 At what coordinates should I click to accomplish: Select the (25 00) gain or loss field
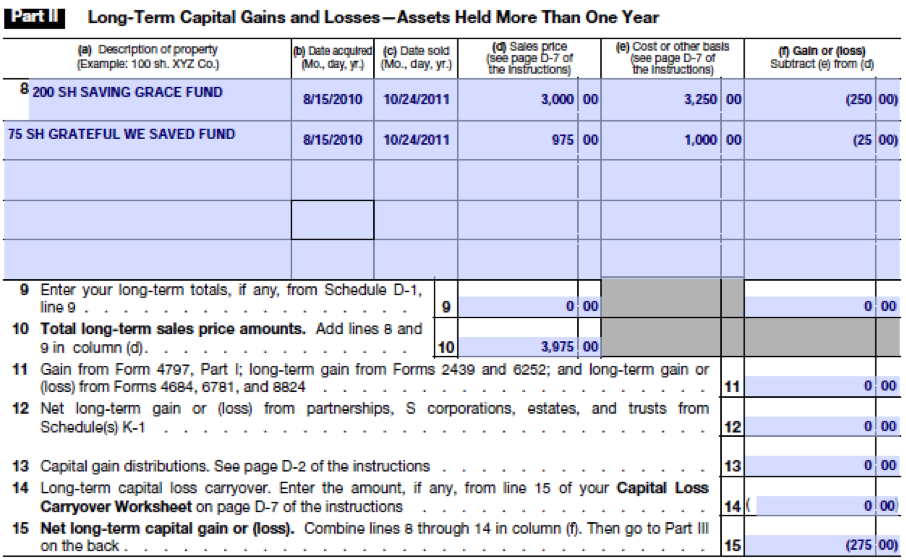[x=822, y=140]
